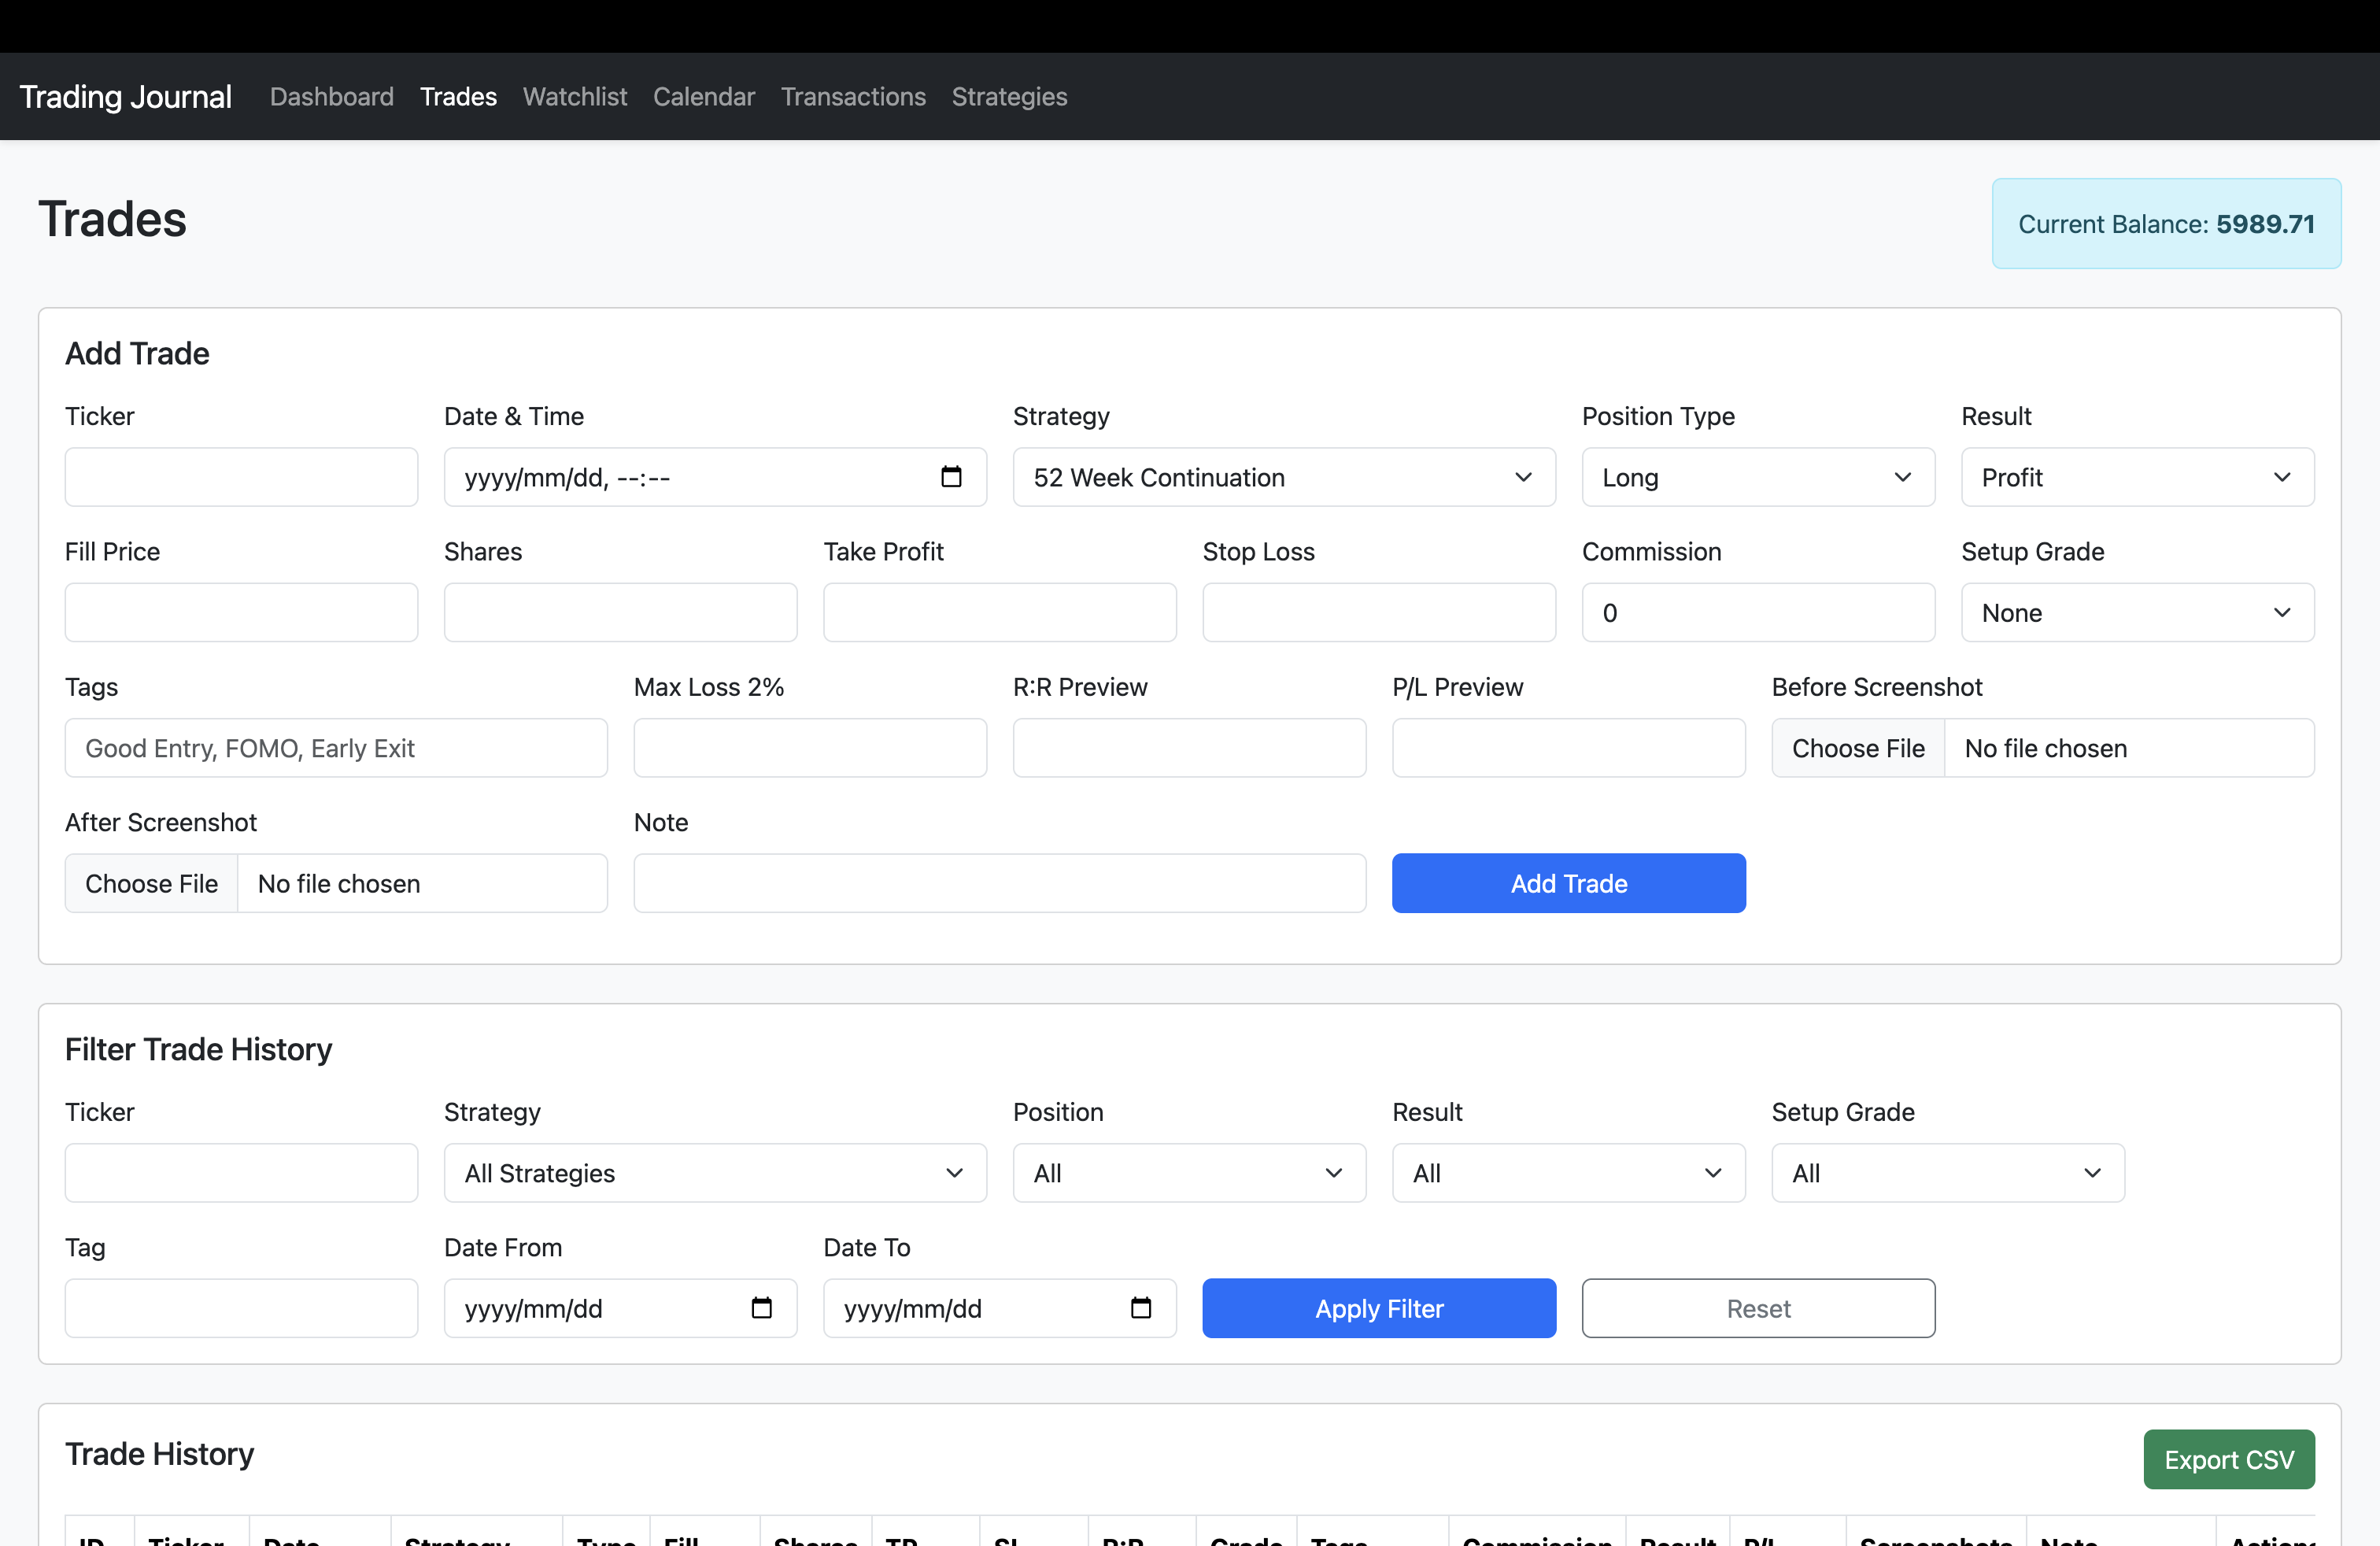
Task: Click the Date To yyyy/mm/dd text
Action: tap(912, 1309)
